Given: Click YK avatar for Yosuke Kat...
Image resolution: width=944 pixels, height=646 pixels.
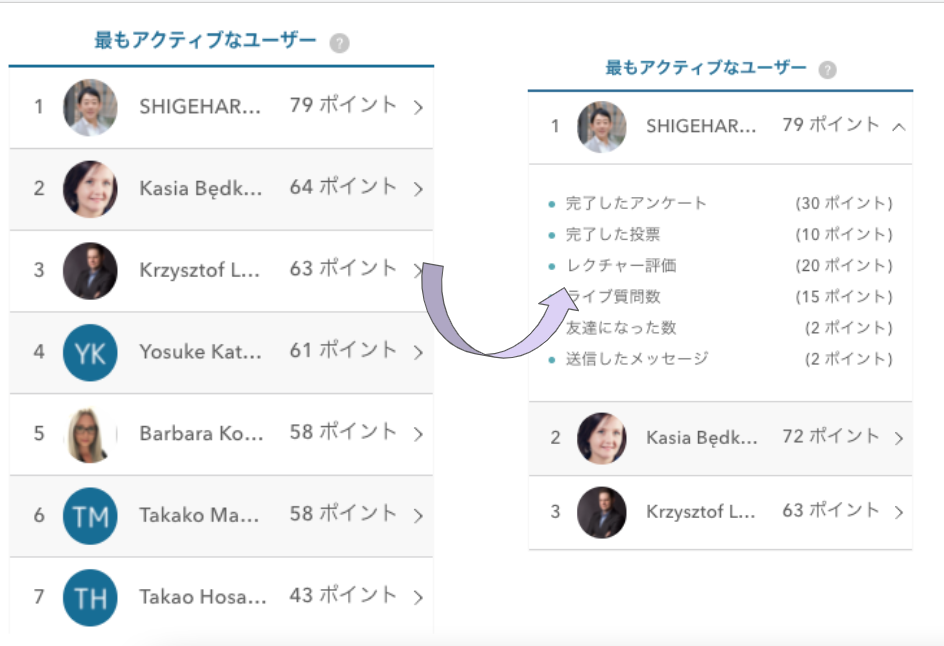Looking at the screenshot, I should [x=90, y=352].
